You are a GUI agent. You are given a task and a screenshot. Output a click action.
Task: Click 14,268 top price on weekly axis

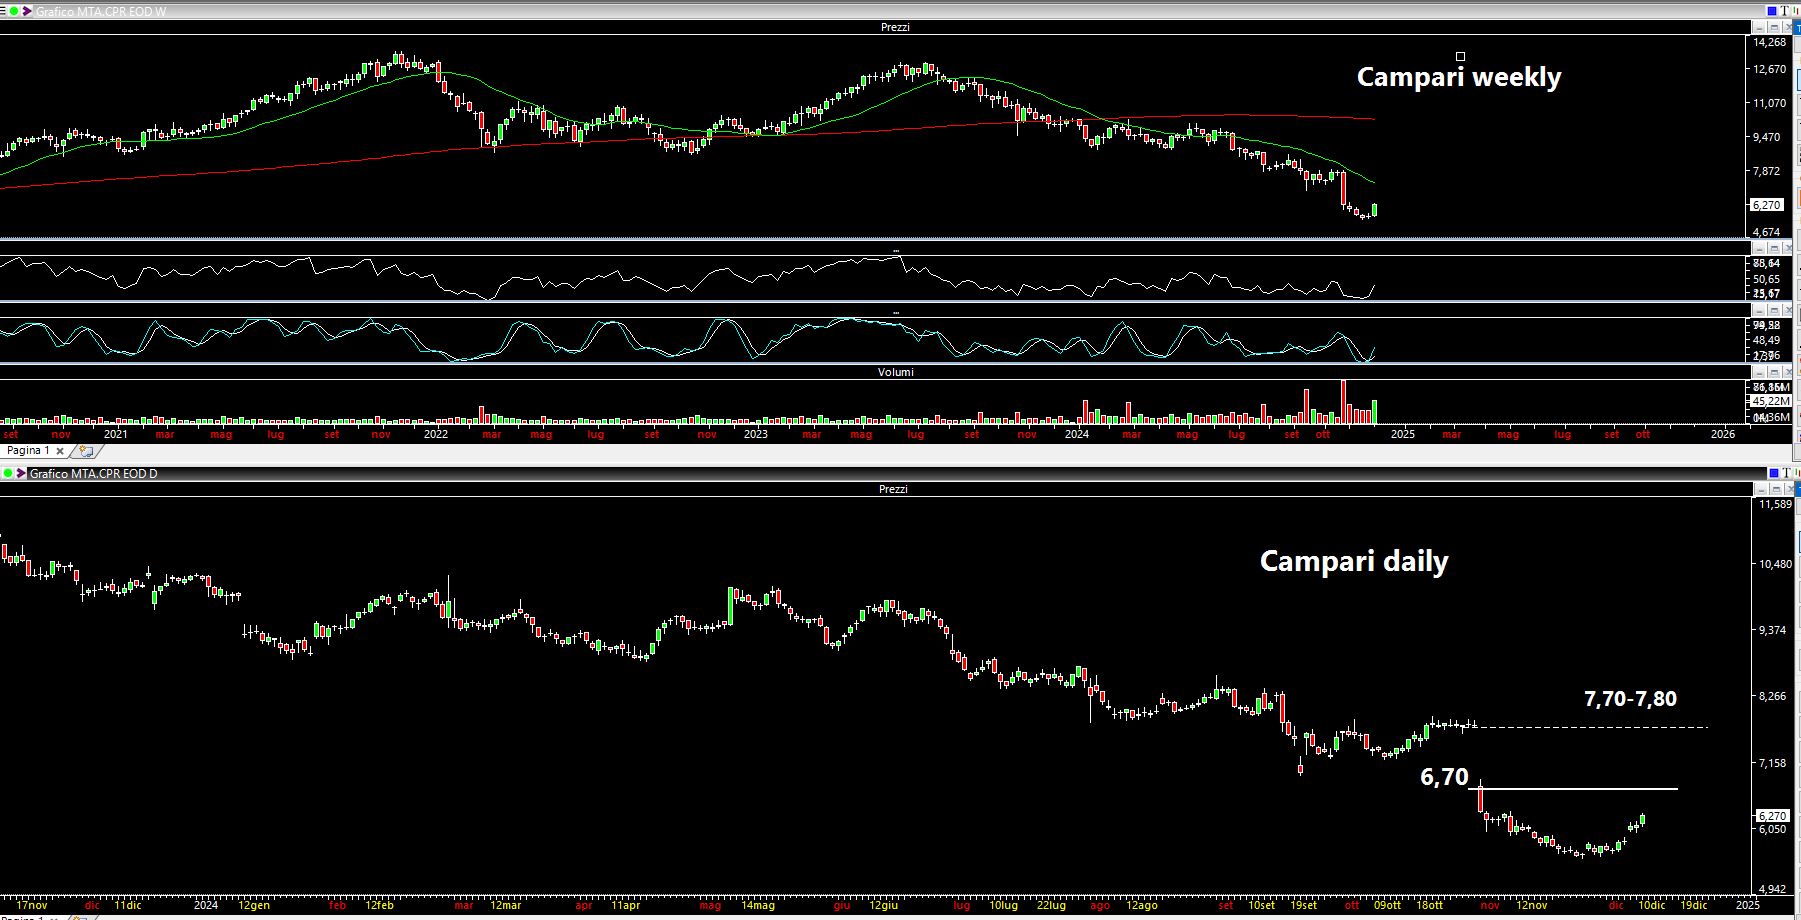[x=1770, y=42]
